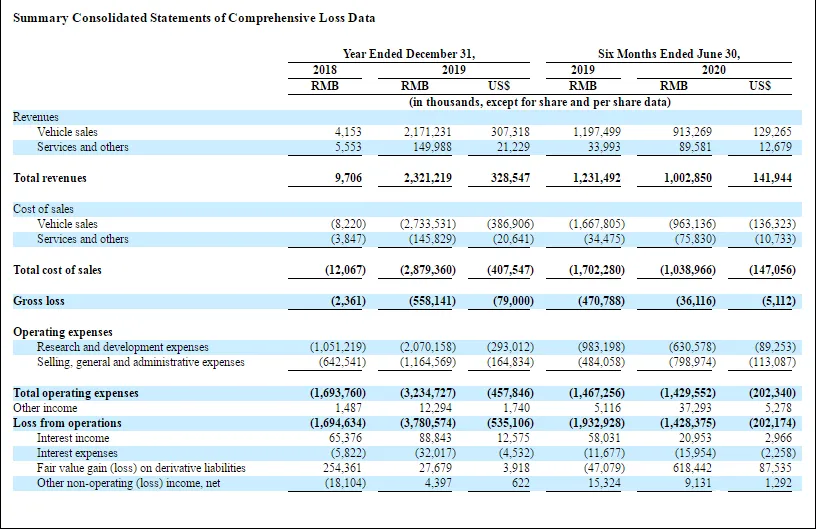Screen dimensions: 817x530
Task: Click the 307,318 vehicle sales value
Action: 510,132
